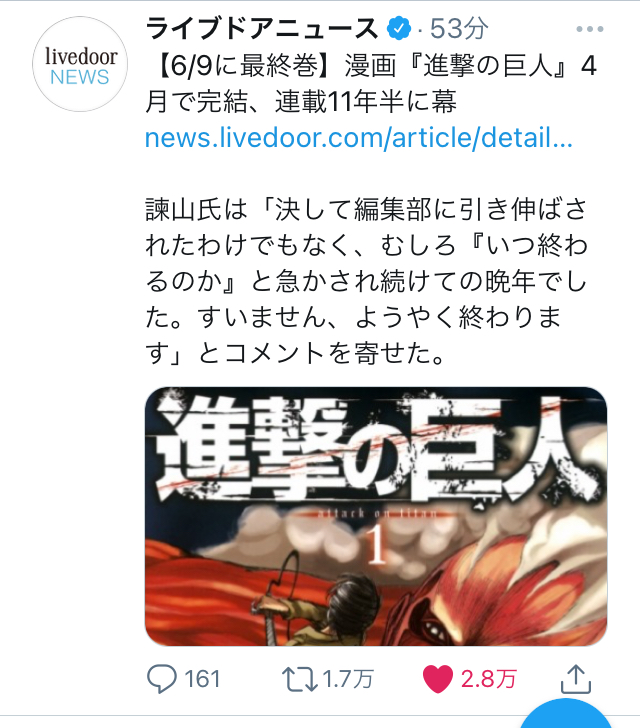Screen dimensions: 640x728
Task: Open the livedoor NEWS profile avatar
Action: [x=80, y=64]
